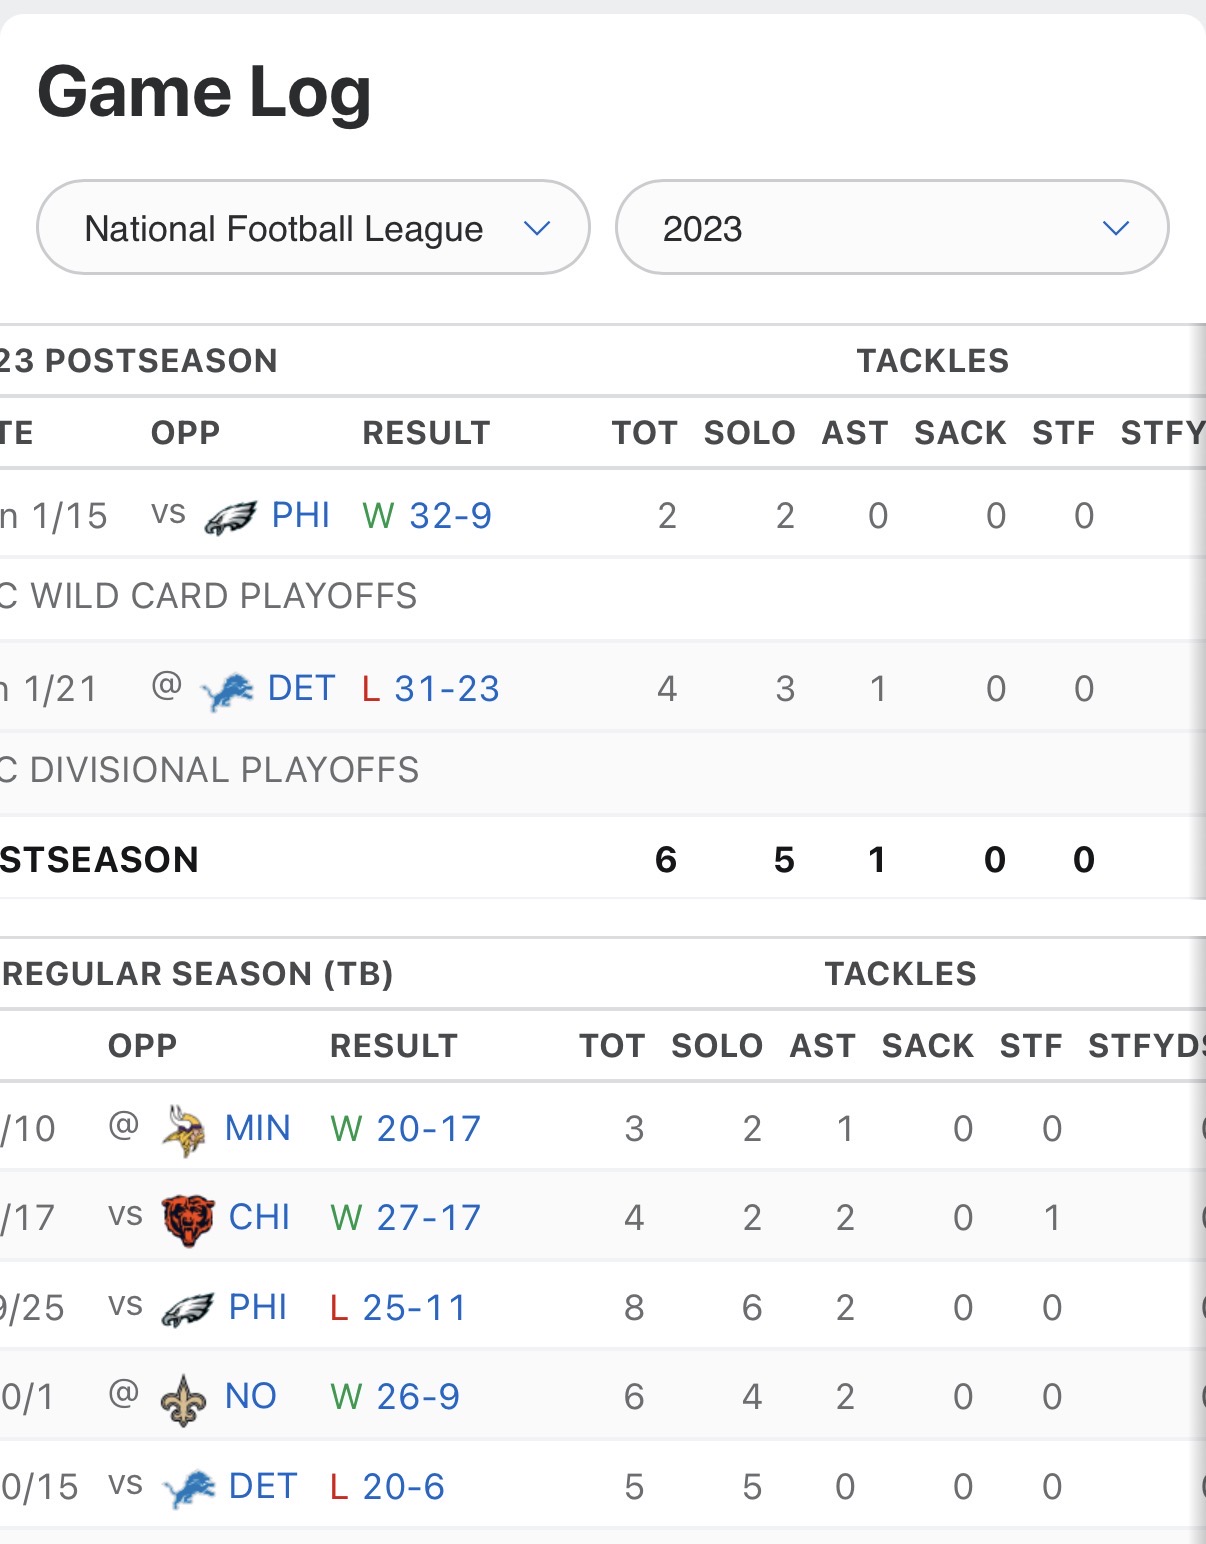The image size is (1206, 1544).
Task: Click the NO team name link
Action: pyautogui.click(x=251, y=1396)
